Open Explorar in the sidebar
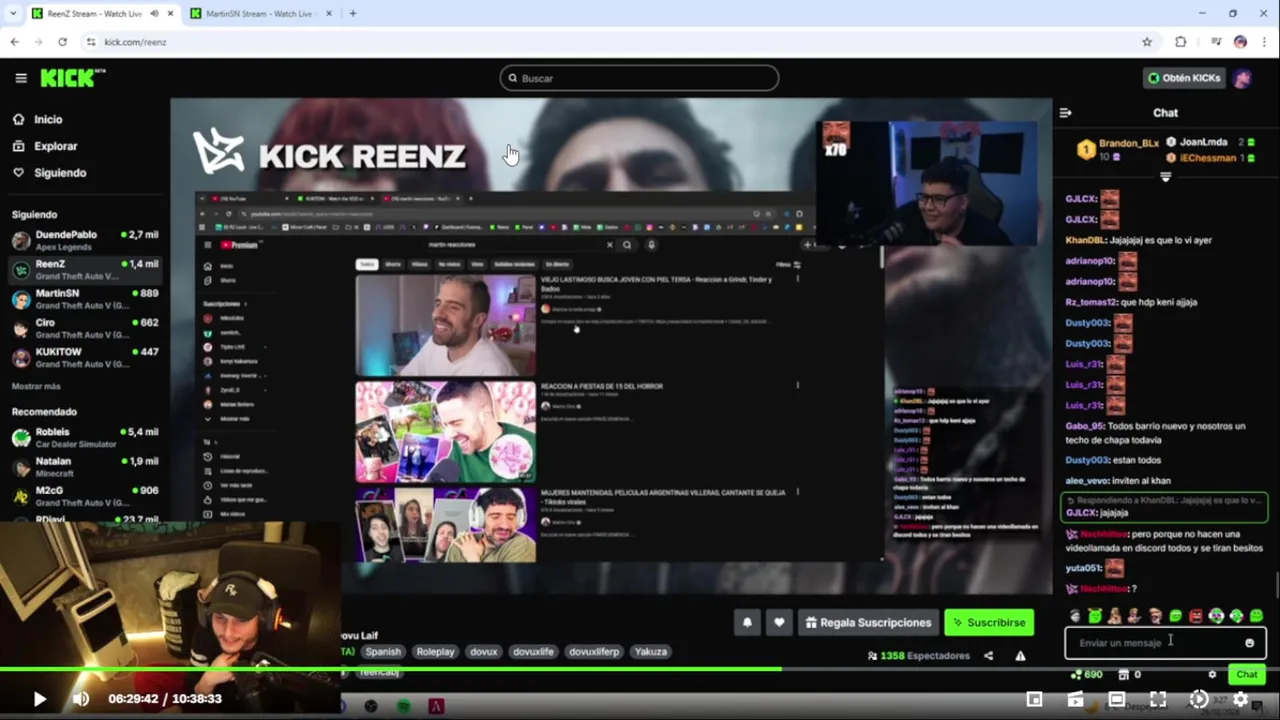The image size is (1280, 720). 45,146
